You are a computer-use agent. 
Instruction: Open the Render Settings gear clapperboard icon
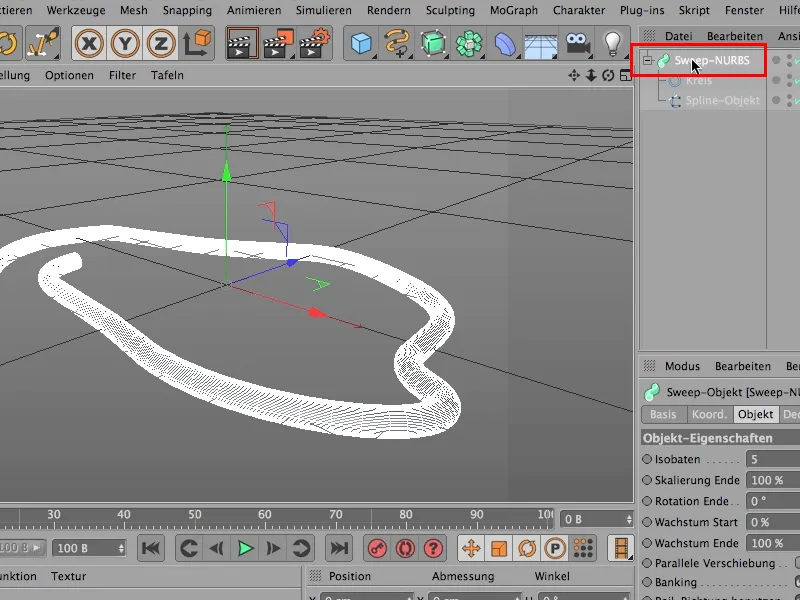point(315,43)
